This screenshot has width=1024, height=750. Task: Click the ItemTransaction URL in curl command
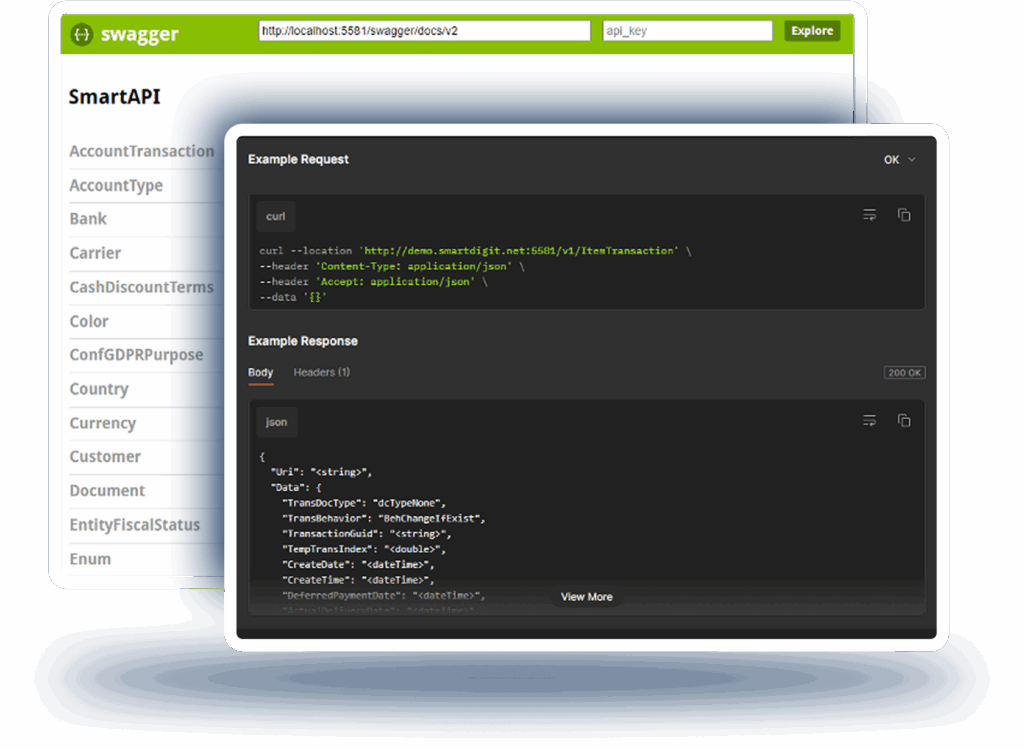click(519, 251)
